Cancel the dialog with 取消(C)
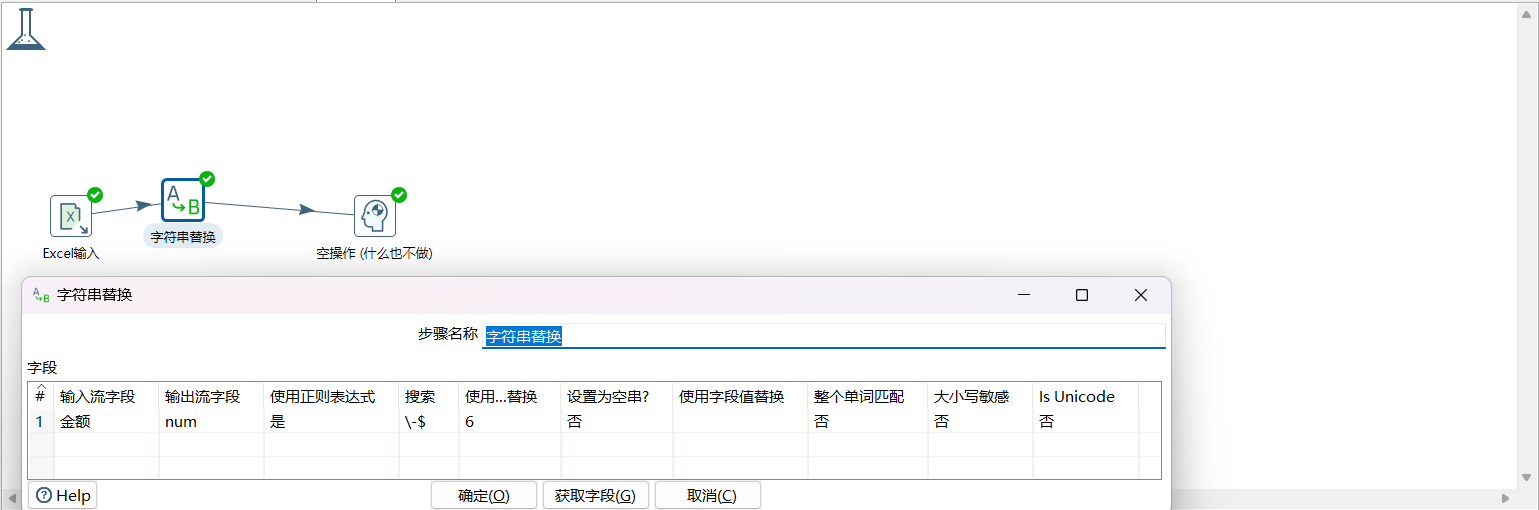Image resolution: width=1539 pixels, height=510 pixels. pos(708,495)
